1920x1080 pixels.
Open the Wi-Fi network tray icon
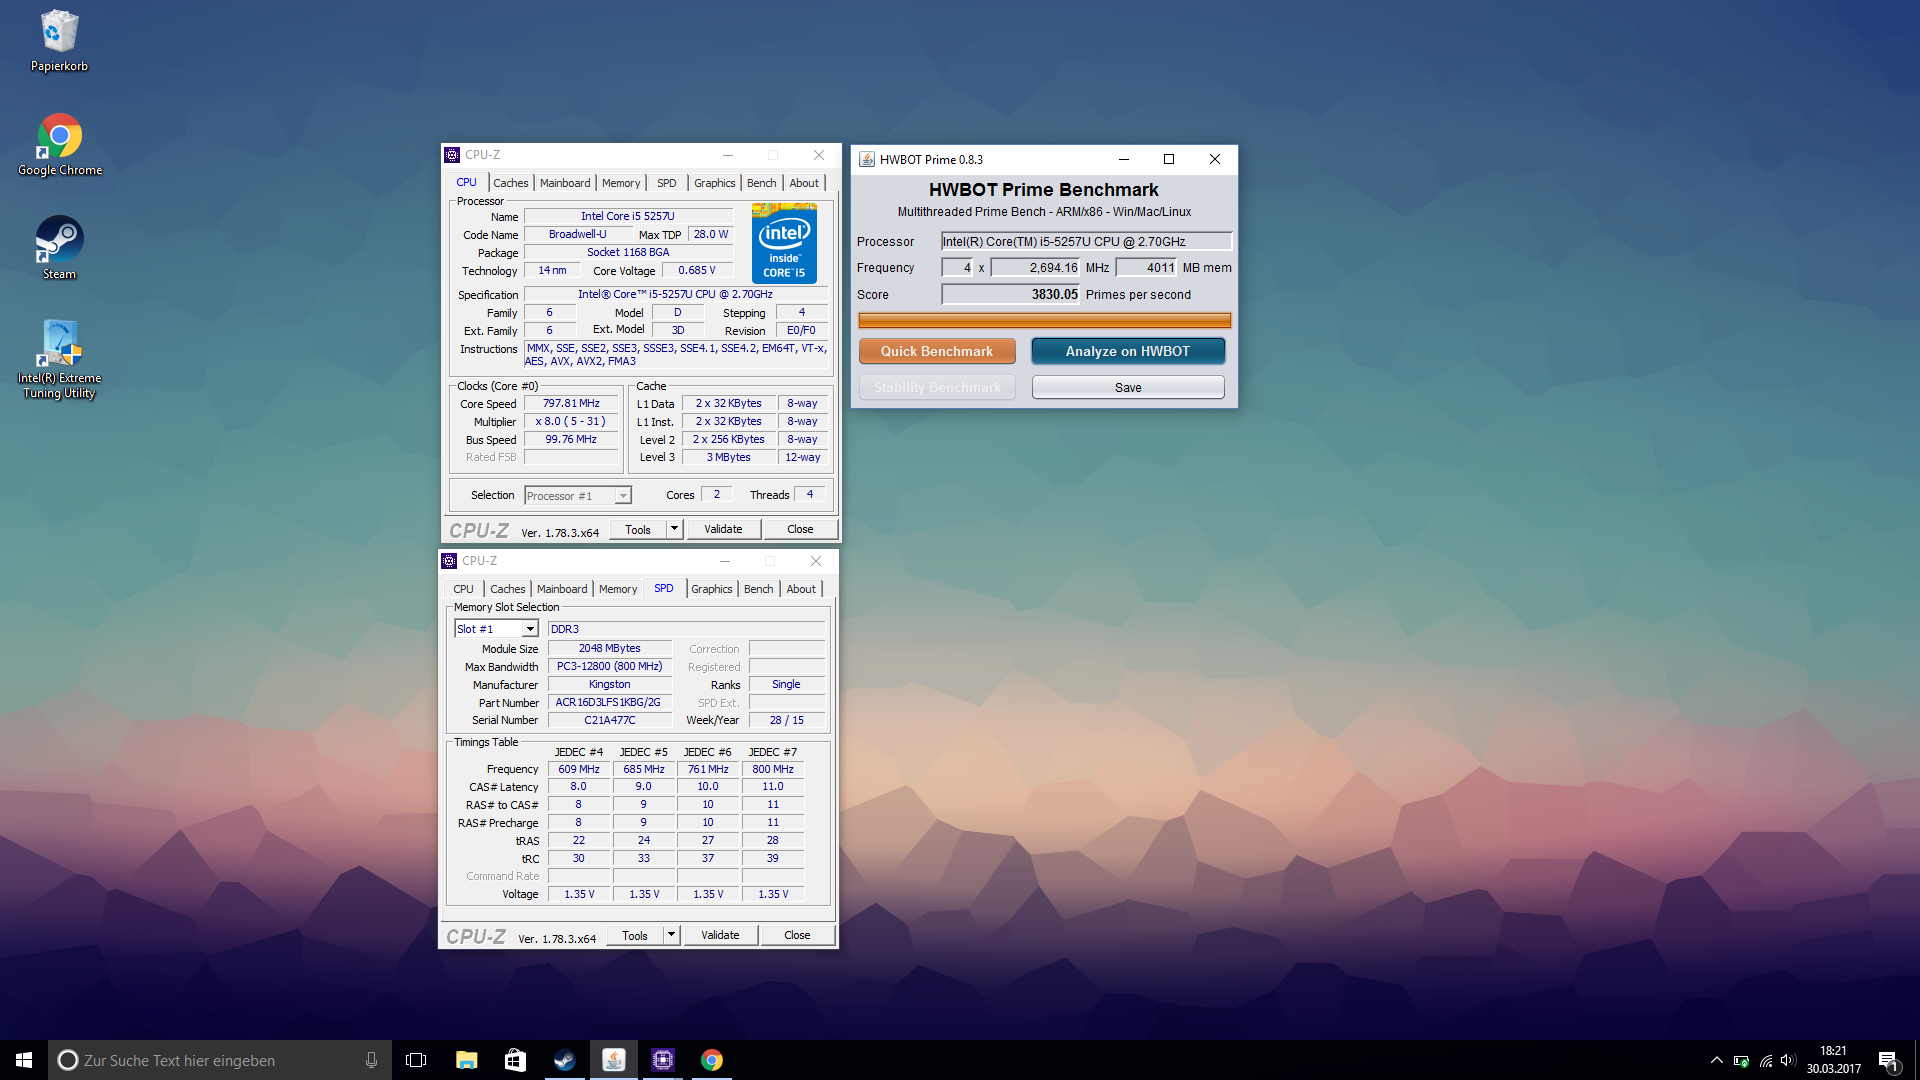1766,1060
